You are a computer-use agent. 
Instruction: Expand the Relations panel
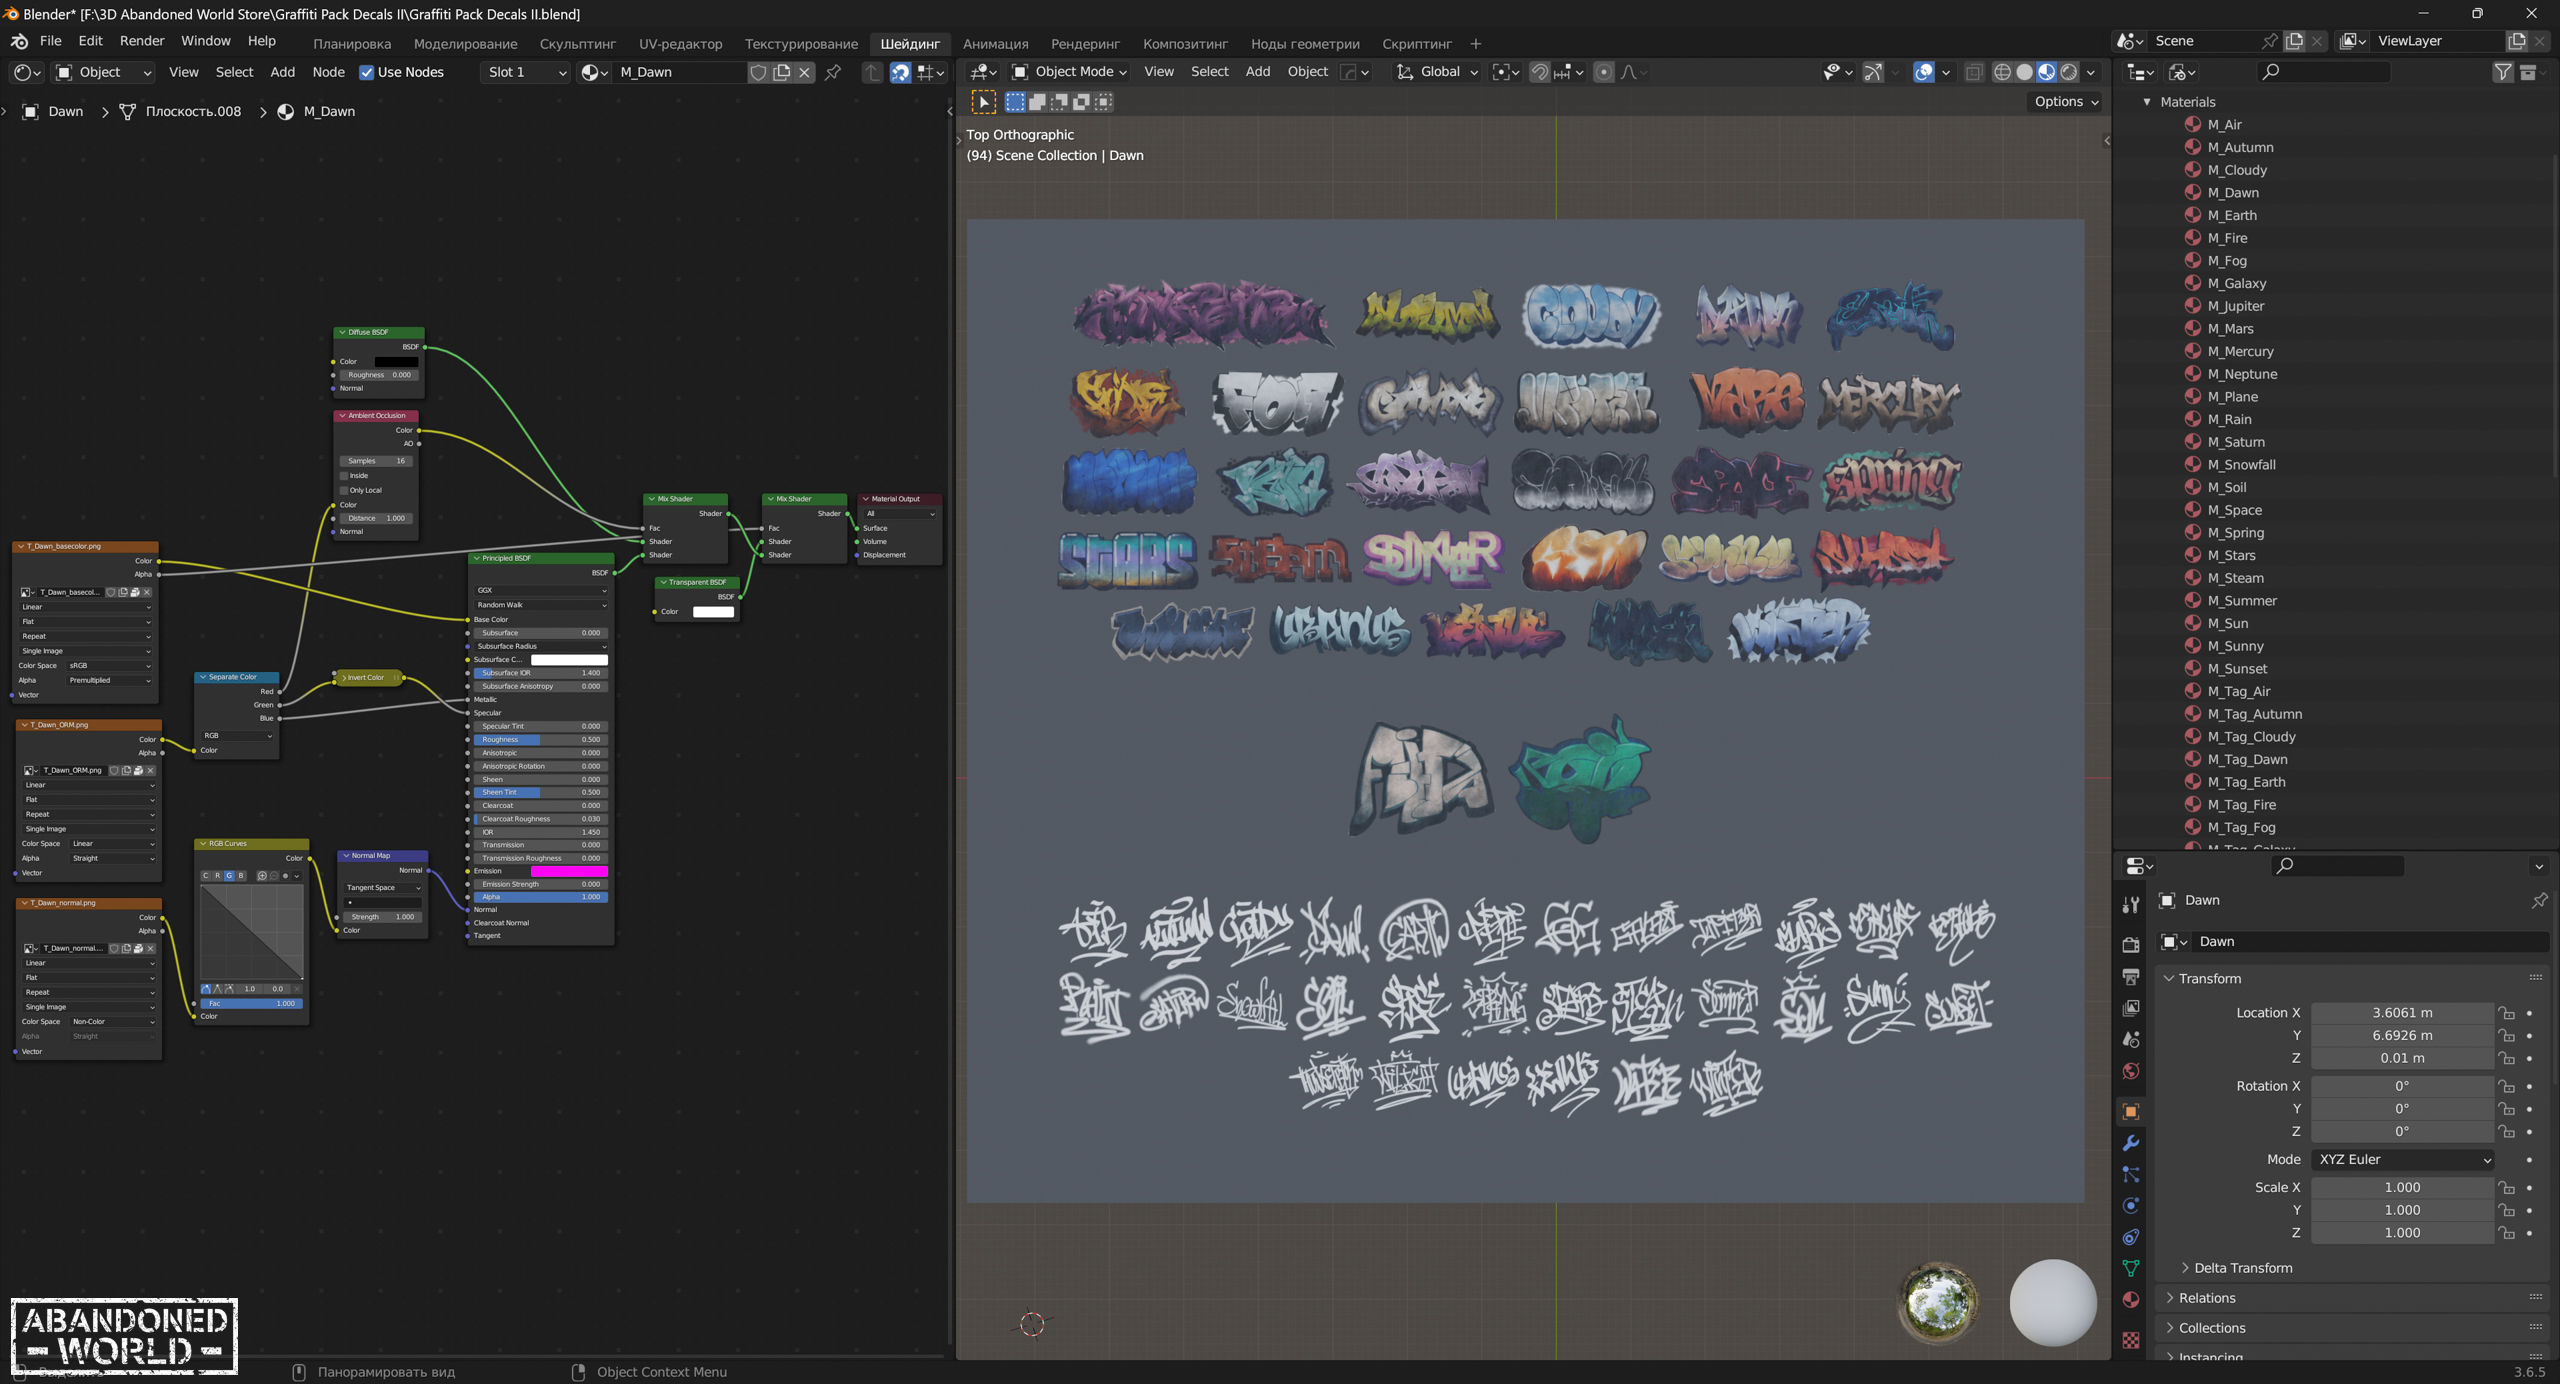click(x=2206, y=1298)
